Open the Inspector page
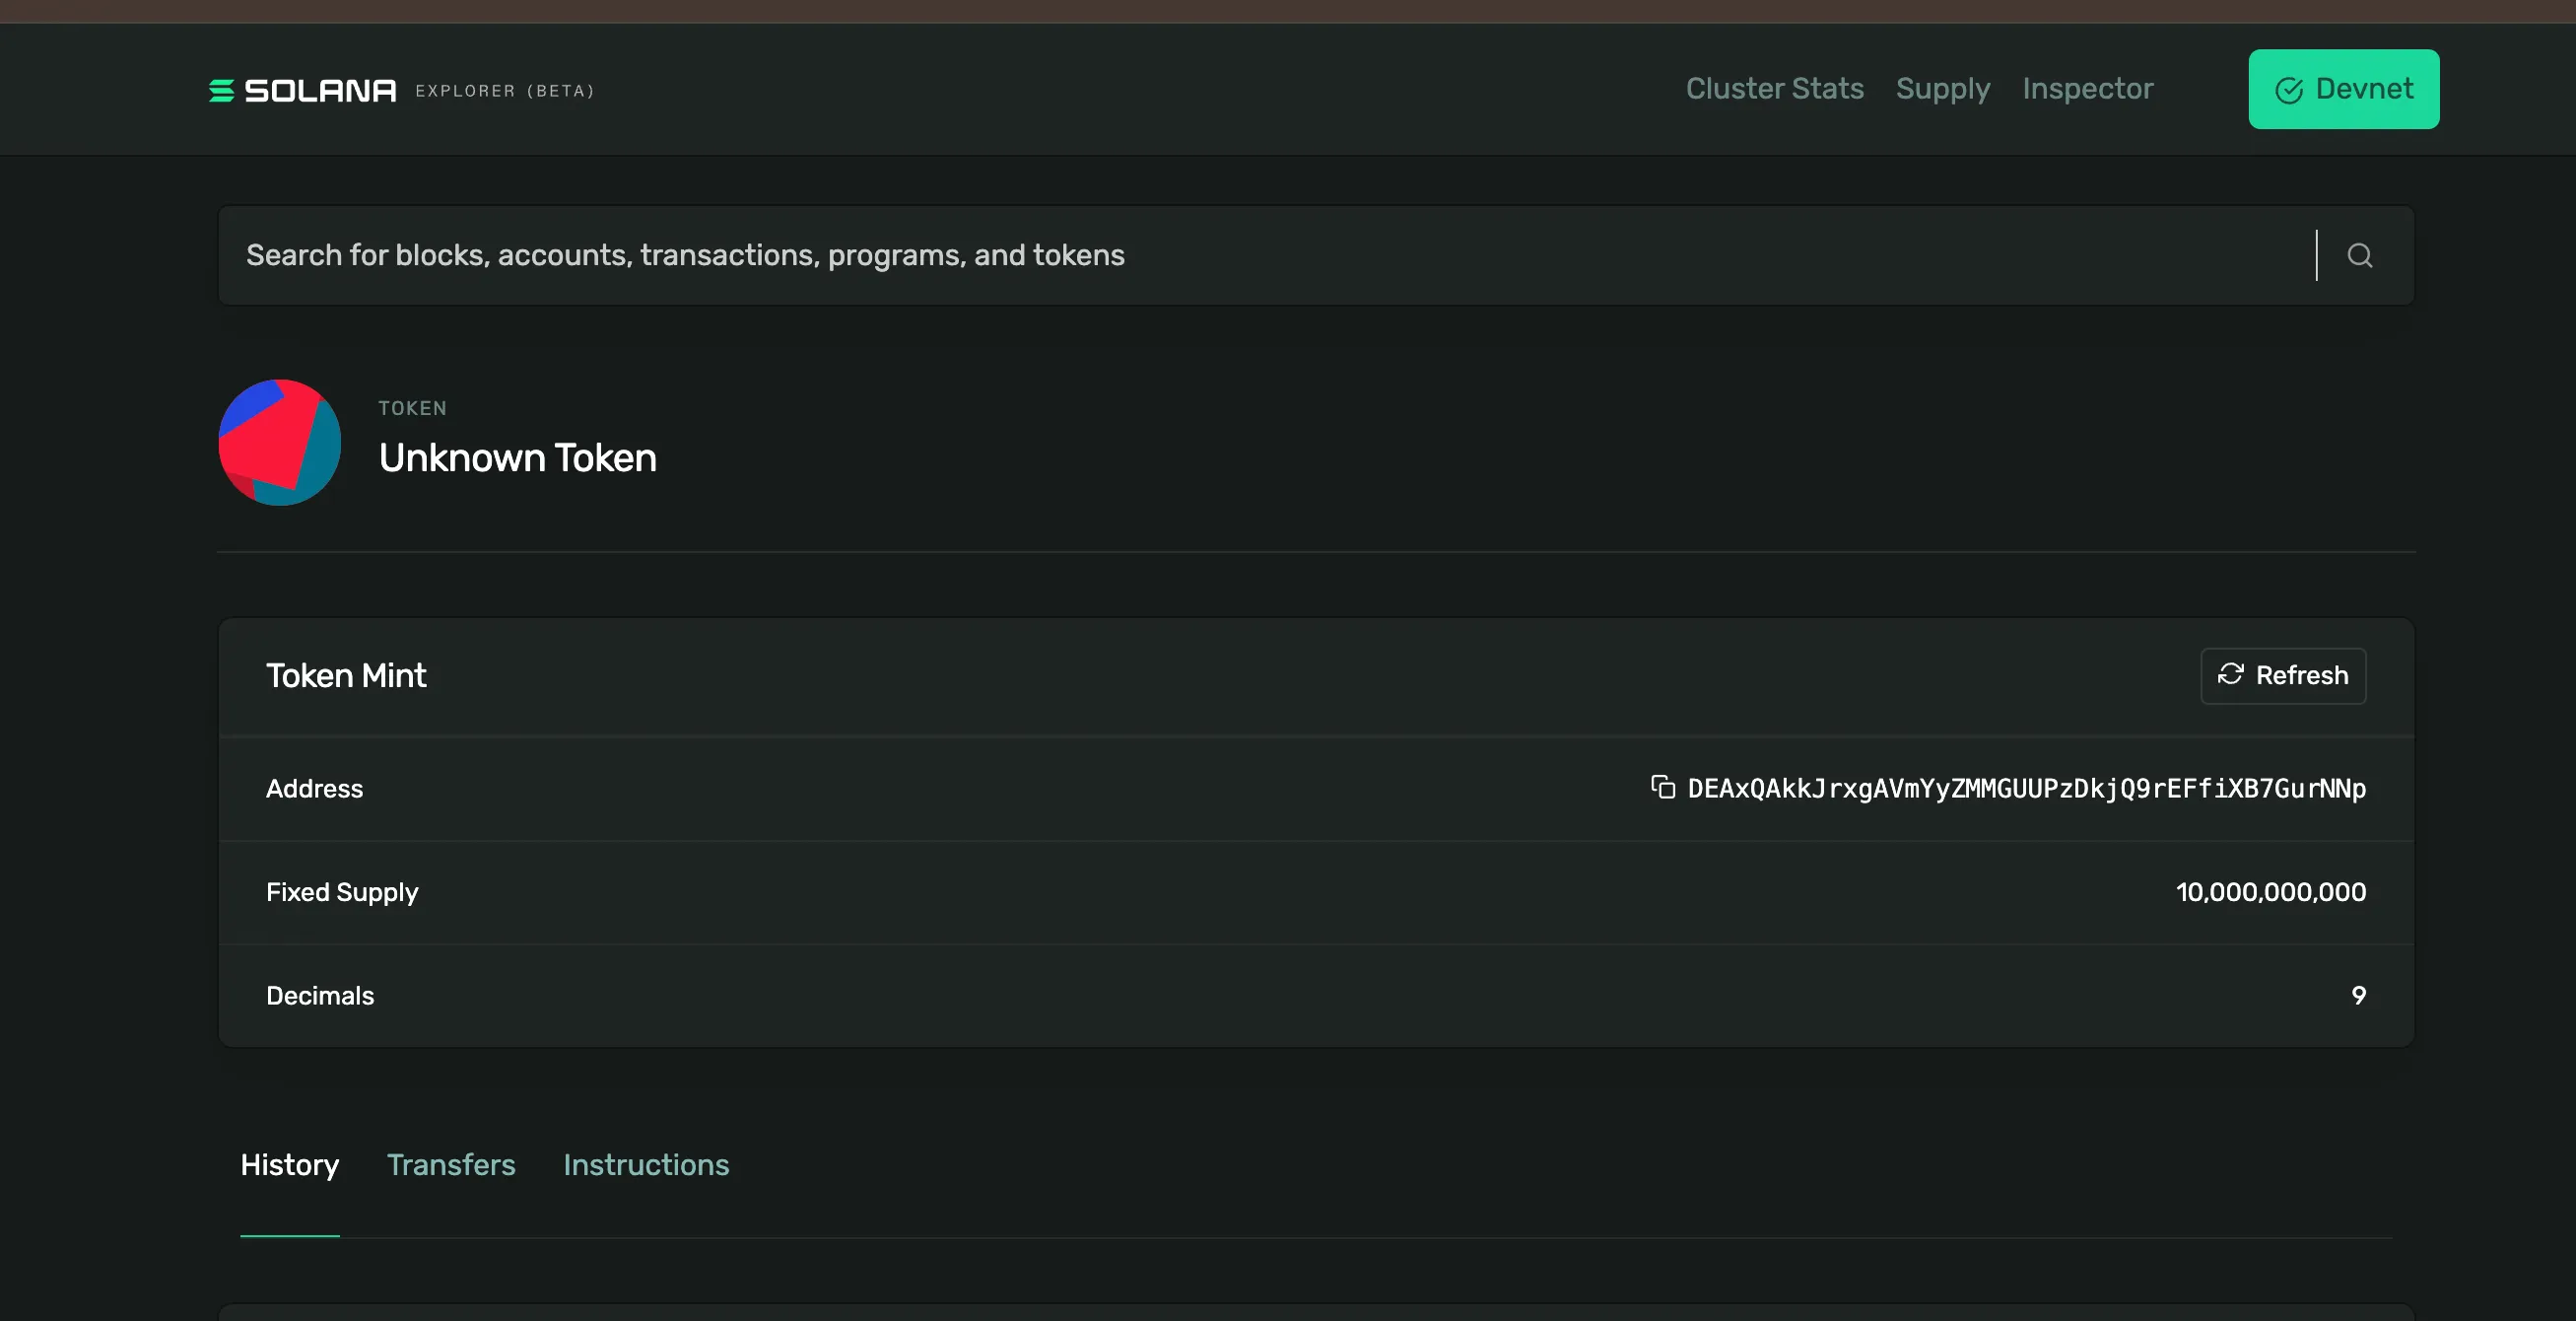The image size is (2576, 1321). tap(2087, 89)
